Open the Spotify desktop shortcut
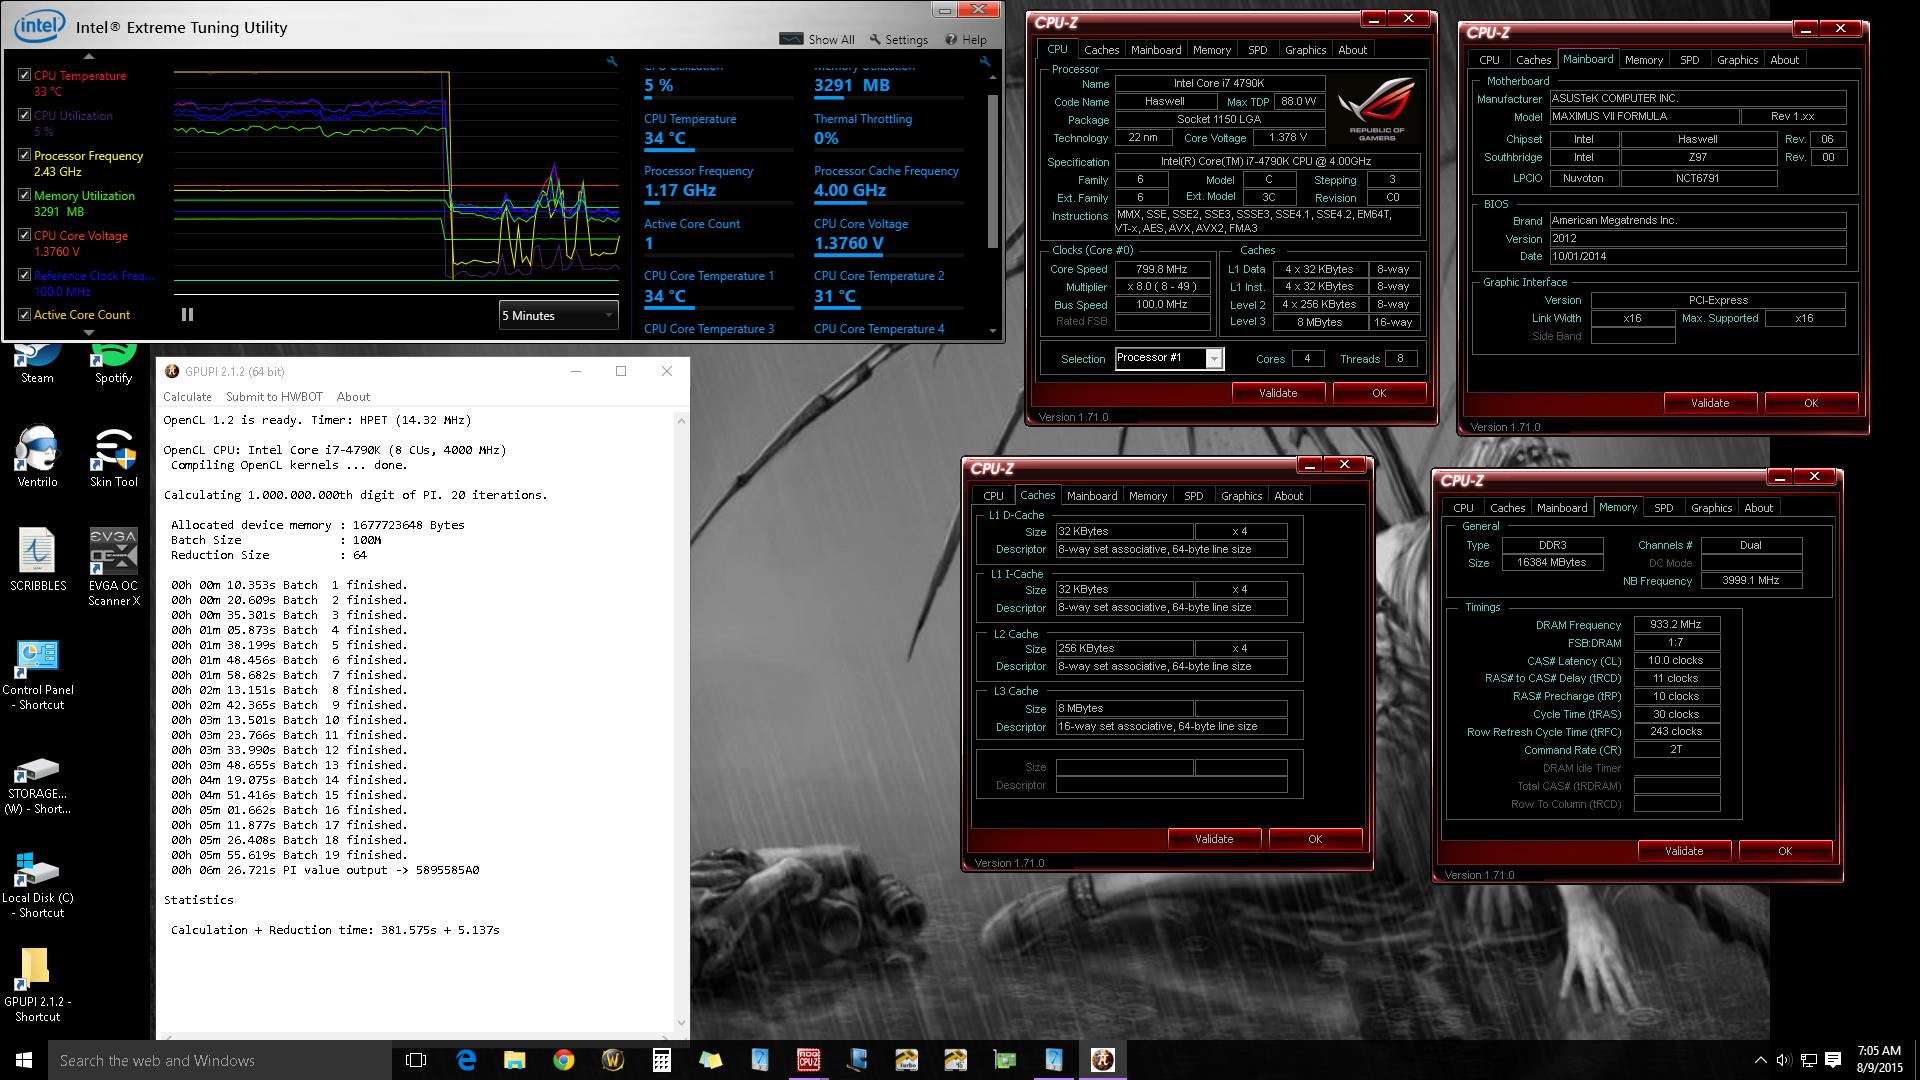1920x1080 pixels. [113, 362]
